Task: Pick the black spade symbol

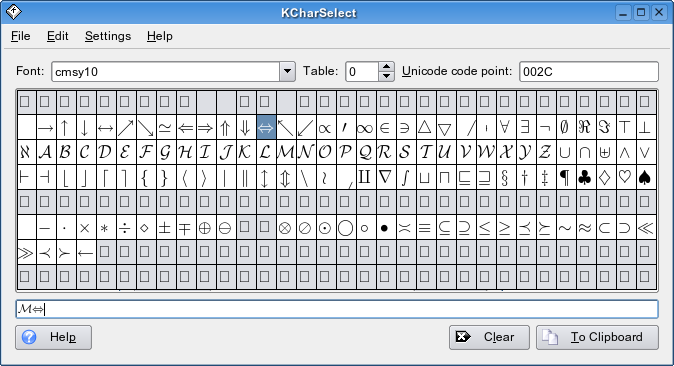Action: click(644, 177)
